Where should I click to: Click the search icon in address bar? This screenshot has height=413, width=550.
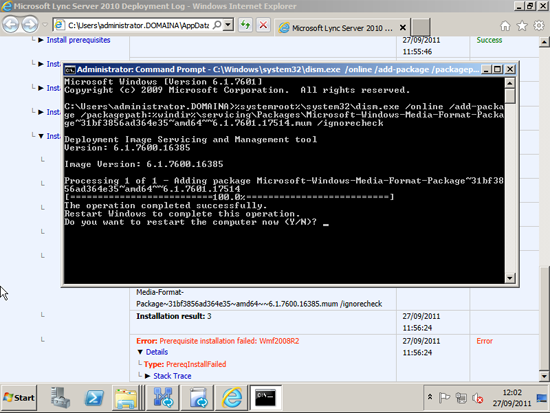click(217, 25)
